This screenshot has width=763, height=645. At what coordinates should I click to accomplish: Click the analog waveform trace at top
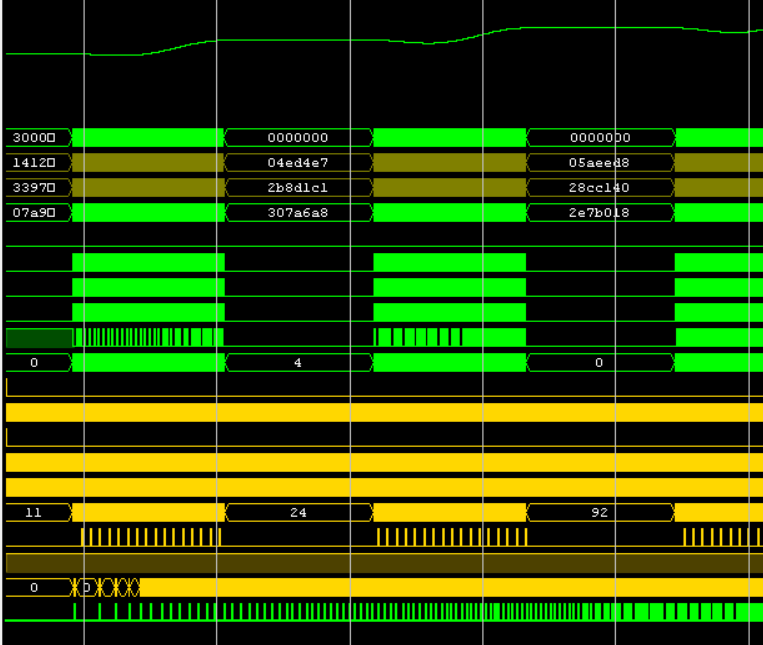point(300,40)
